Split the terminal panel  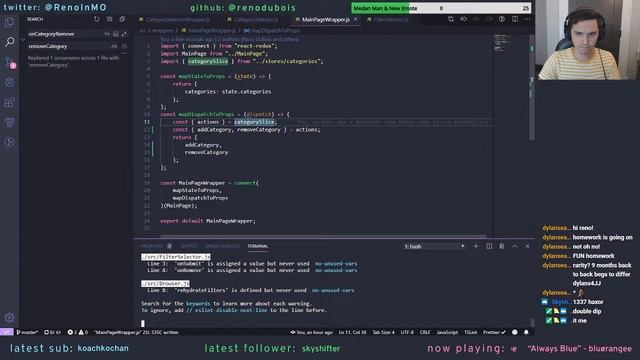(489, 246)
